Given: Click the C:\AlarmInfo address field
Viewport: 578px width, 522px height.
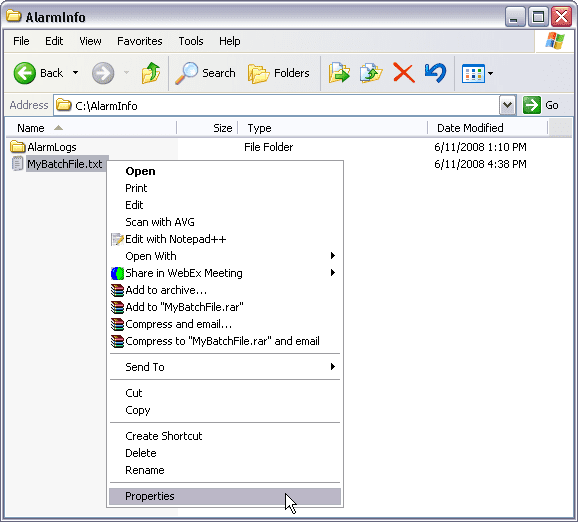Looking at the screenshot, I should tap(276, 106).
